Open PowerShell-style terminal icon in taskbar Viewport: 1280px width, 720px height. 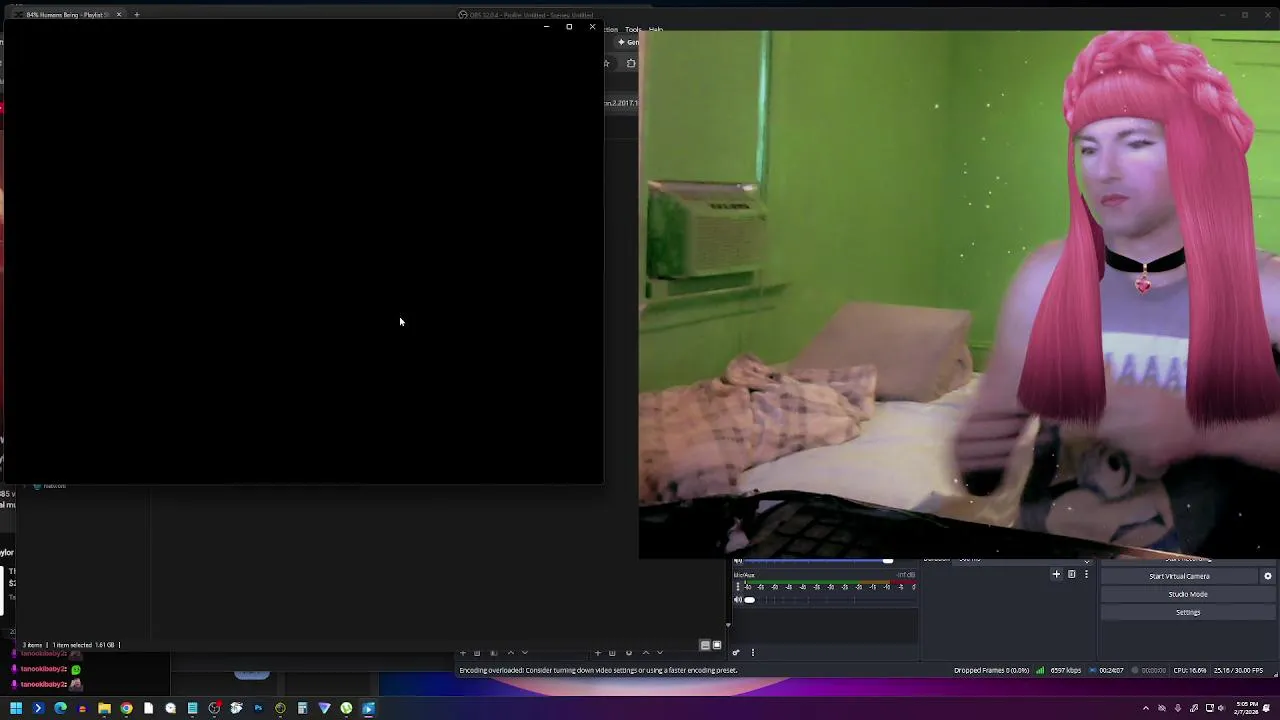(x=38, y=708)
